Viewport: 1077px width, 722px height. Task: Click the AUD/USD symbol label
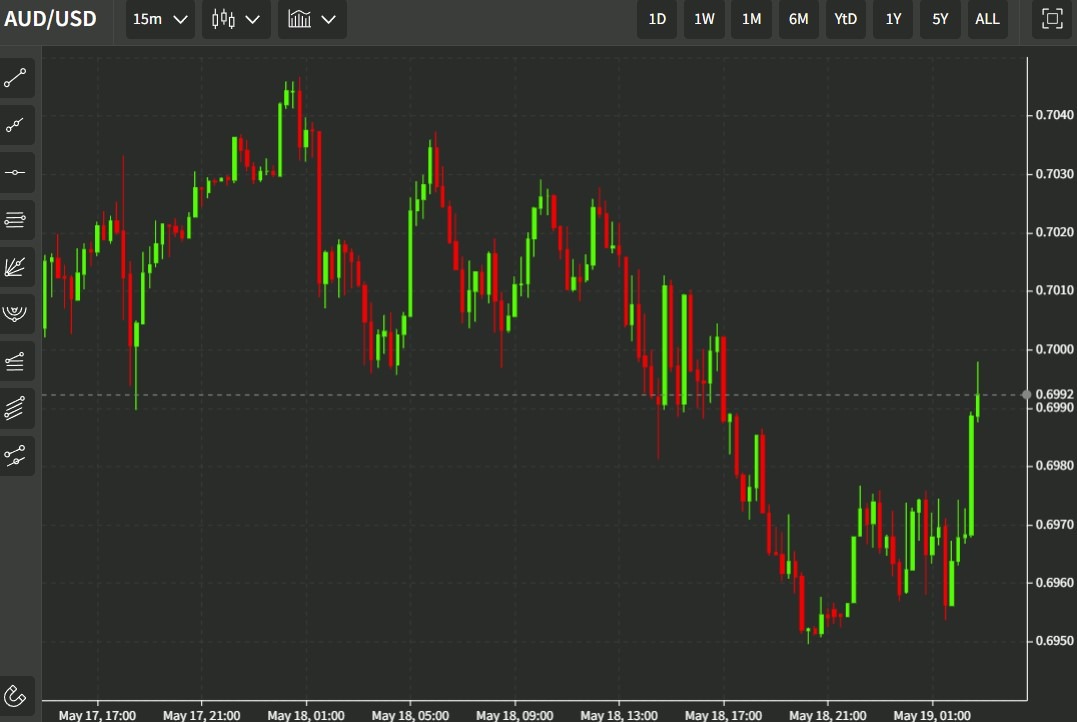click(50, 18)
